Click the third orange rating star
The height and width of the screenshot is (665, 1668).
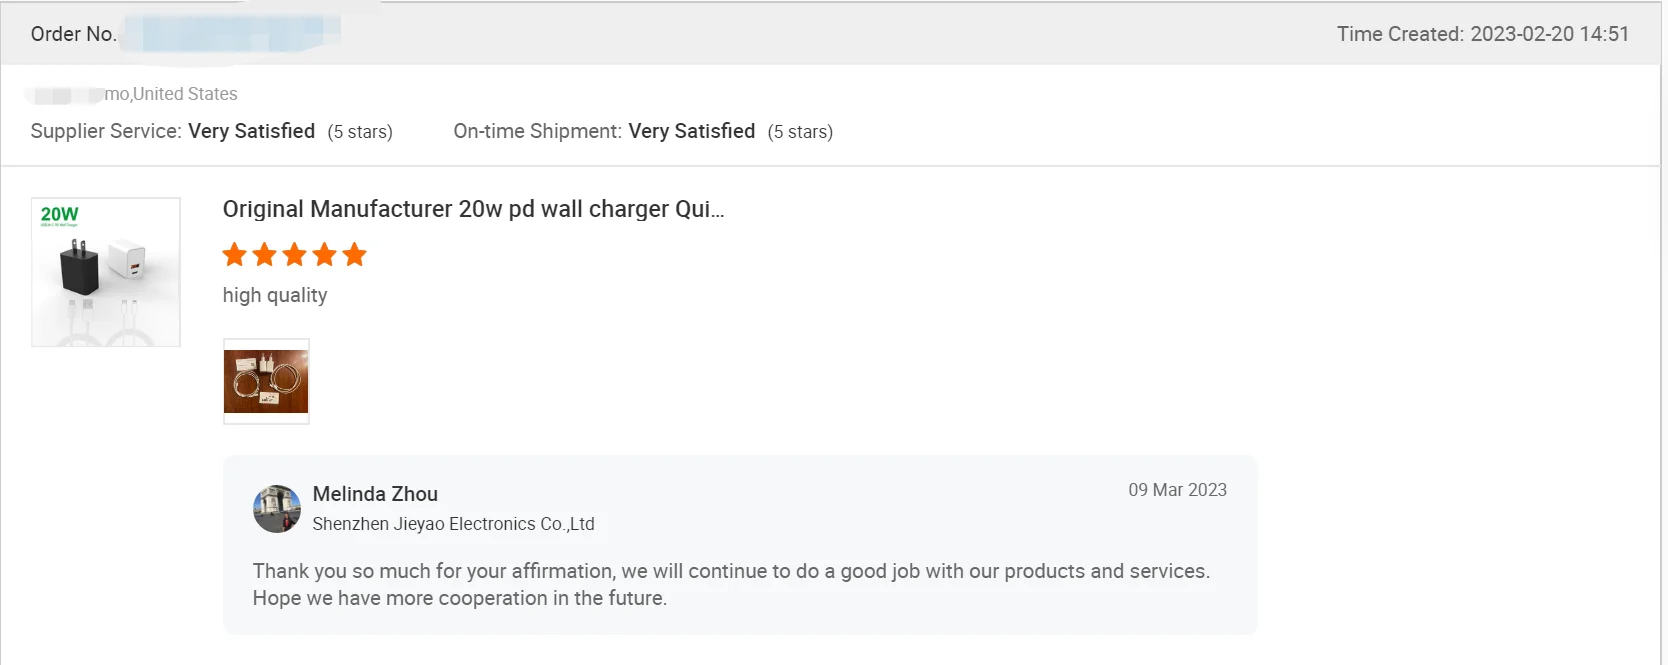pyautogui.click(x=295, y=255)
